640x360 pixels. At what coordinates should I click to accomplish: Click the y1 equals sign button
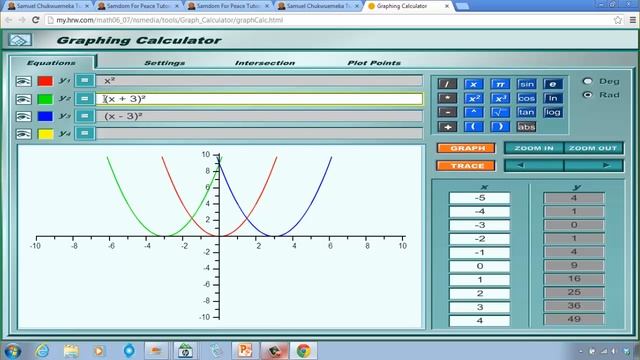tap(85, 80)
